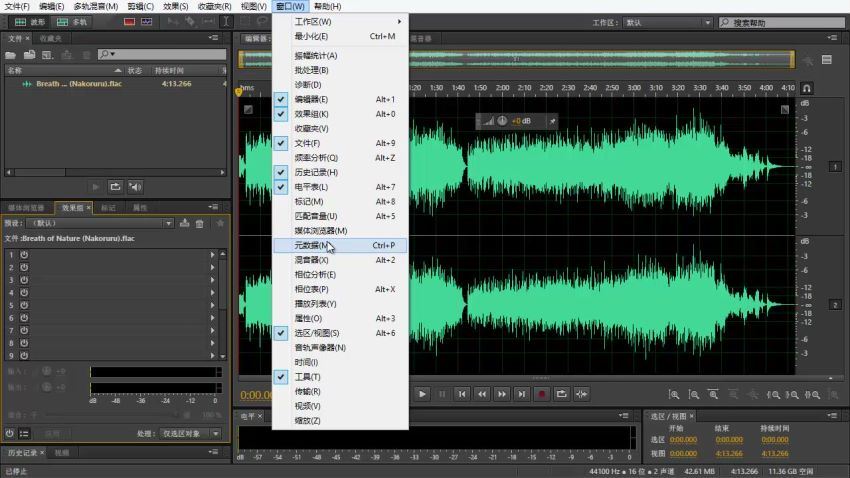
Task: Select Breath ... (Nakoruru).flac file row
Action: (115, 84)
